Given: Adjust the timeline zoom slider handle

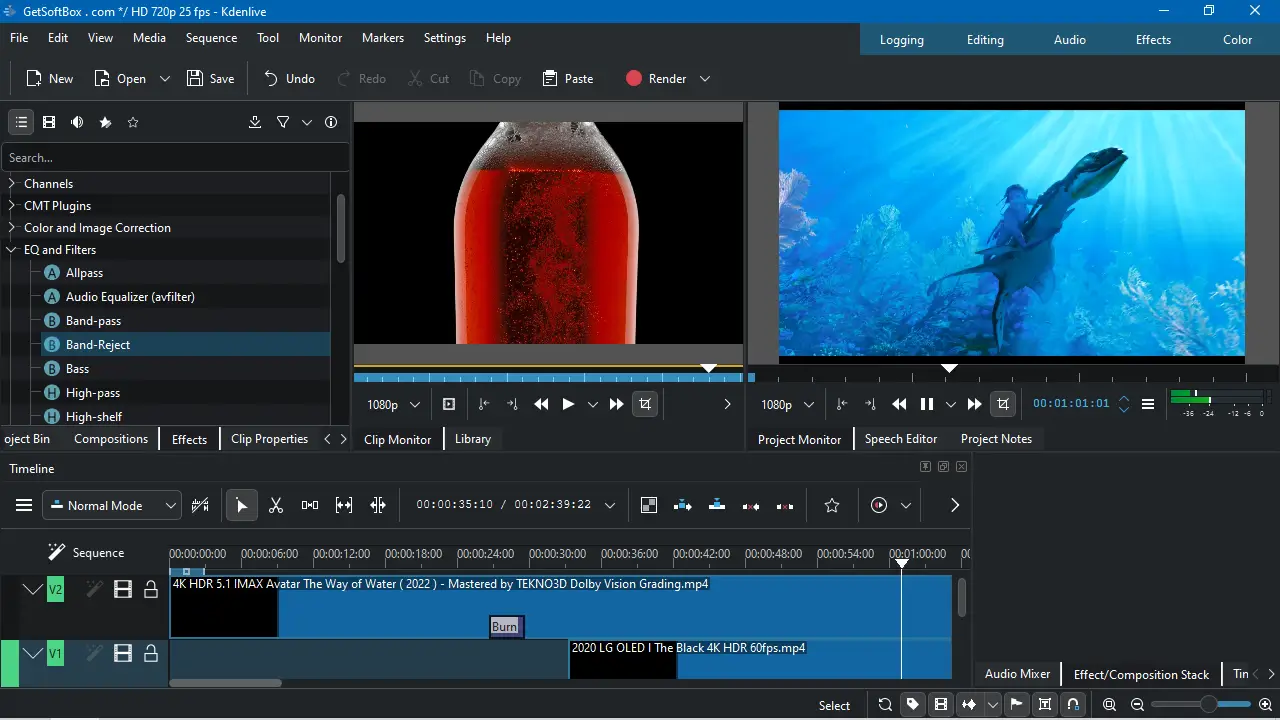Looking at the screenshot, I should coord(1208,704).
